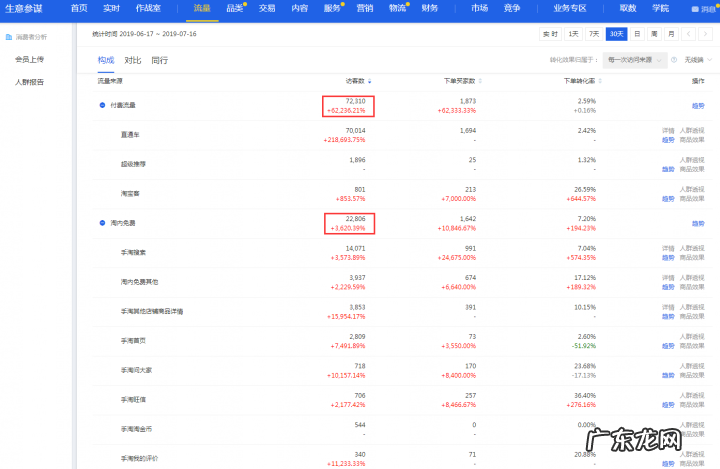The image size is (720, 469).
Task: Select the 实时 time range option
Action: tap(550, 33)
